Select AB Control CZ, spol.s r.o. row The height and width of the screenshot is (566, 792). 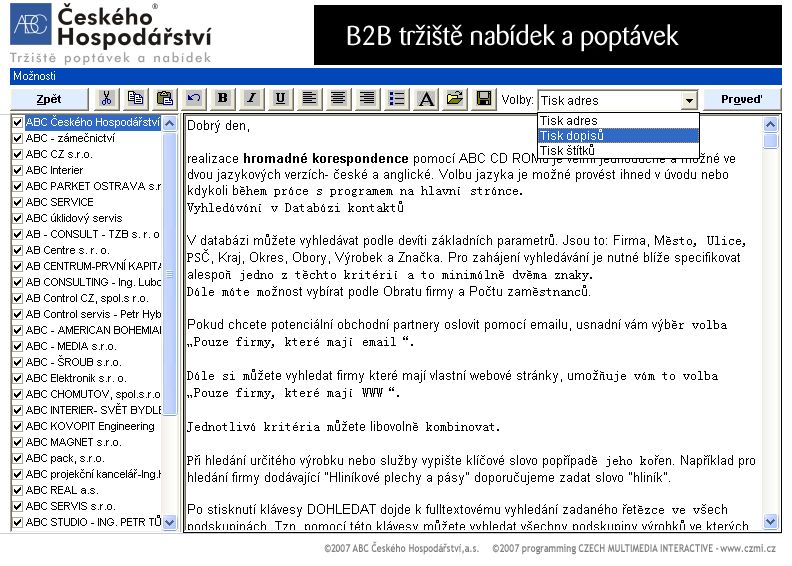87,298
